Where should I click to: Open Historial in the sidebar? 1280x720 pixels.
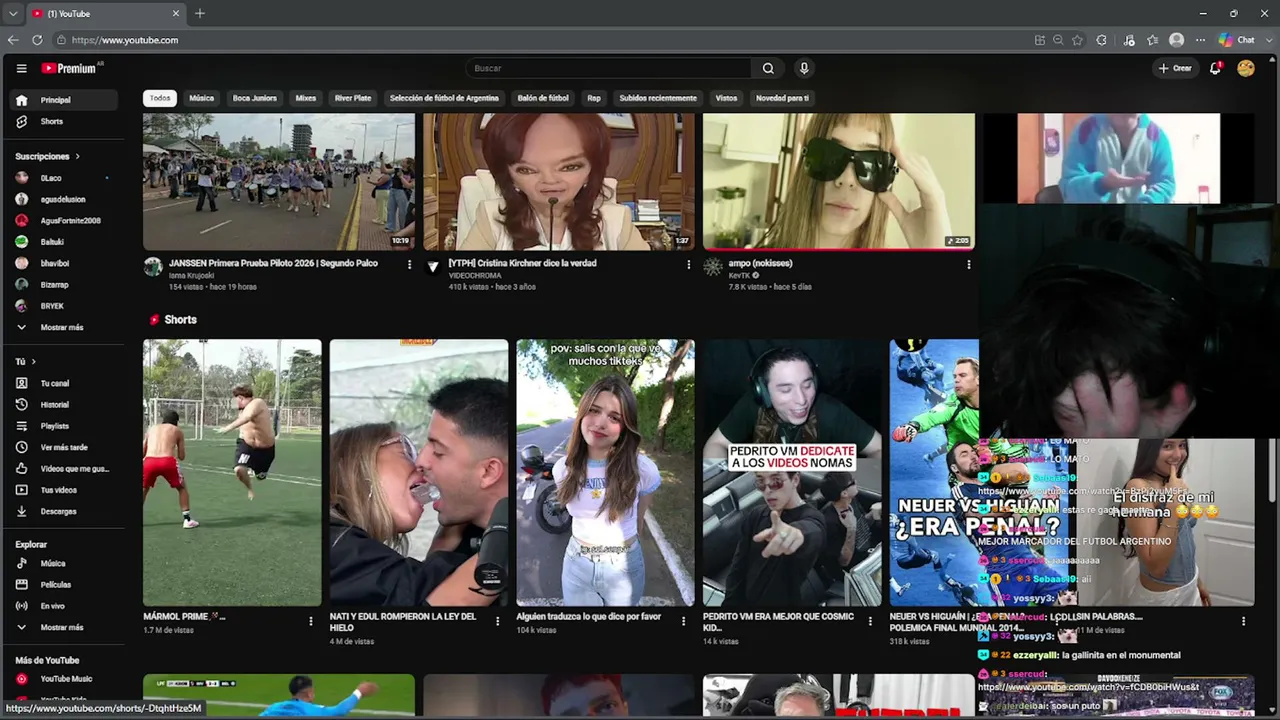click(62, 405)
